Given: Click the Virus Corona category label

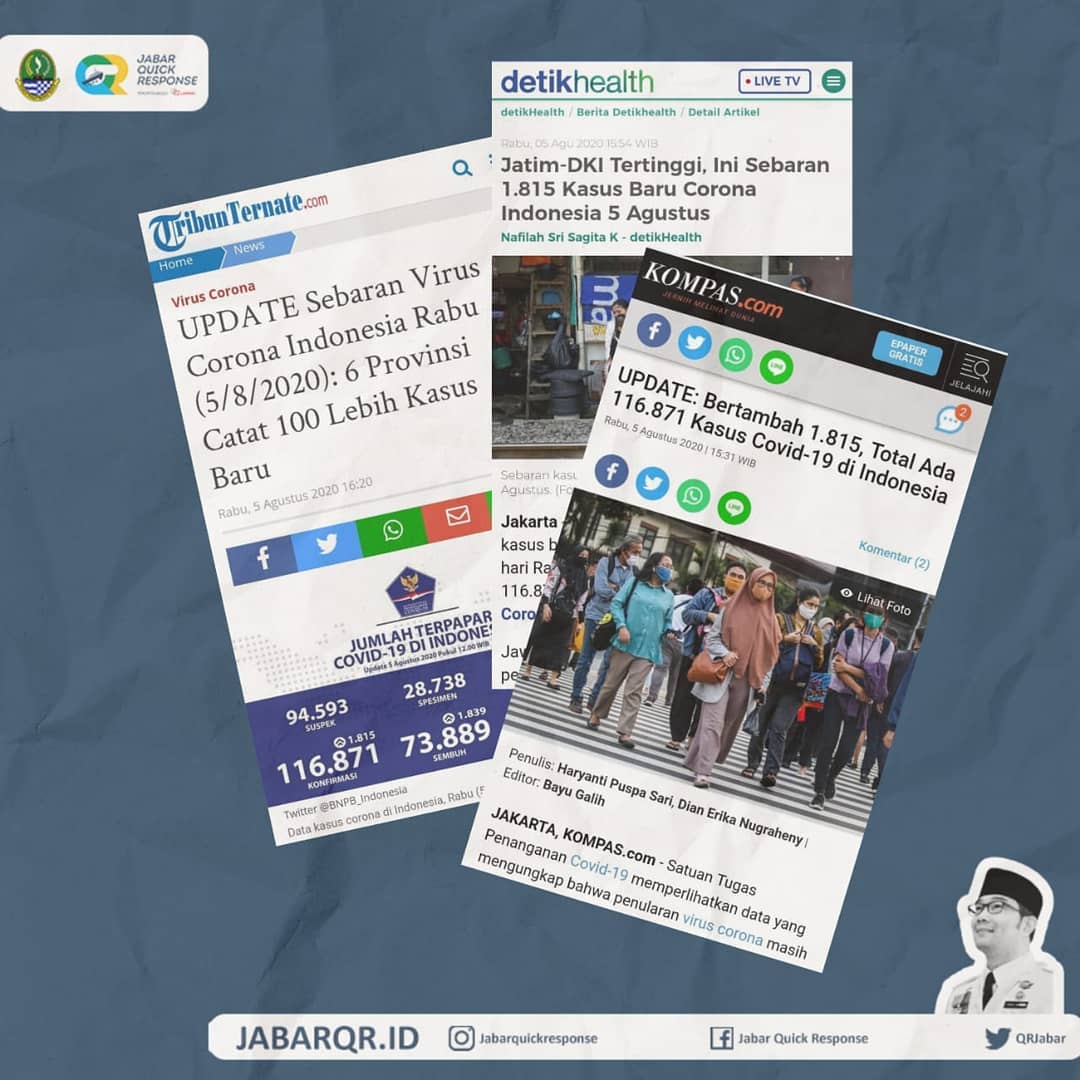Looking at the screenshot, I should coord(213,294).
